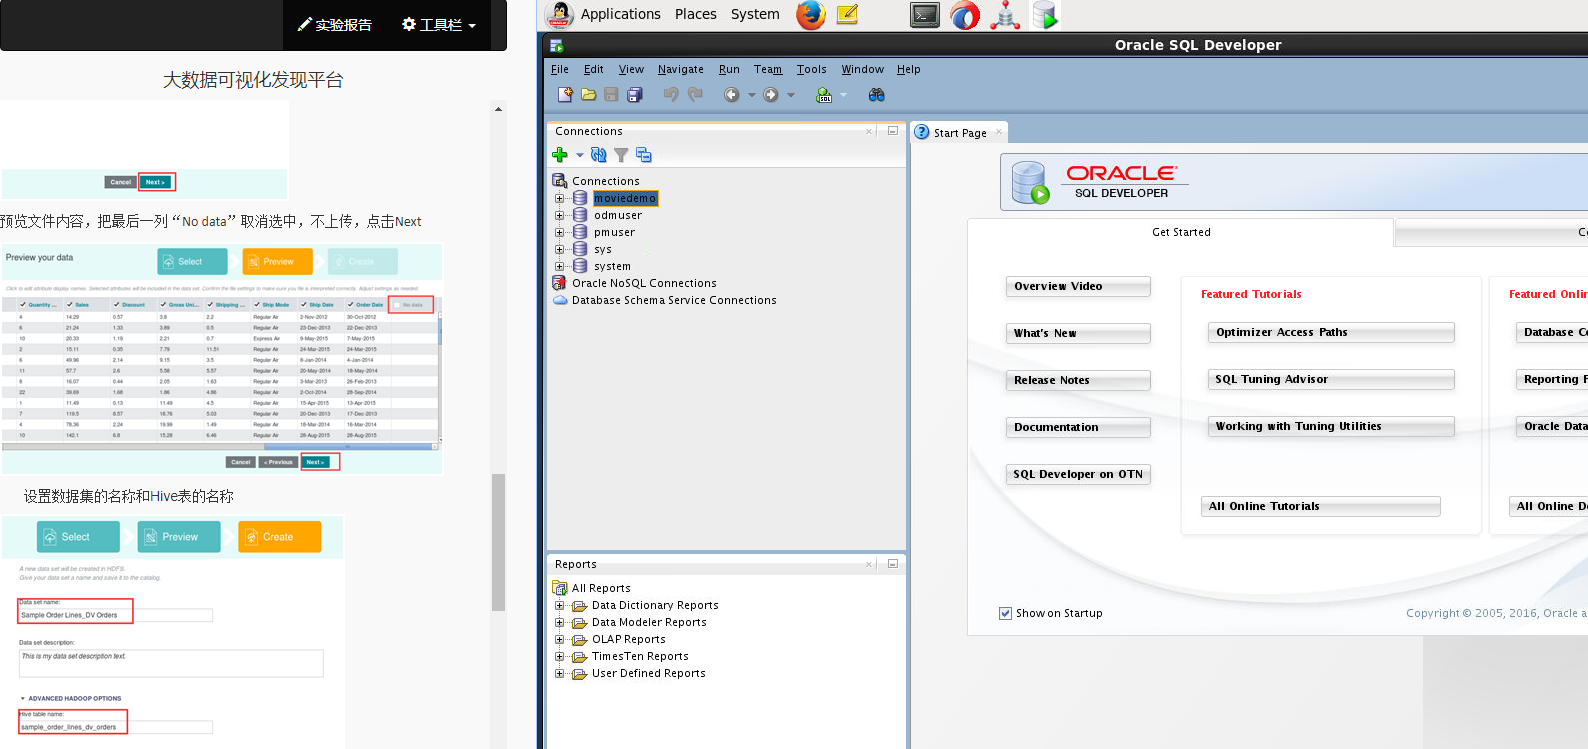1588x749 pixels.
Task: Expand the pmuser connection node
Action: coord(560,232)
